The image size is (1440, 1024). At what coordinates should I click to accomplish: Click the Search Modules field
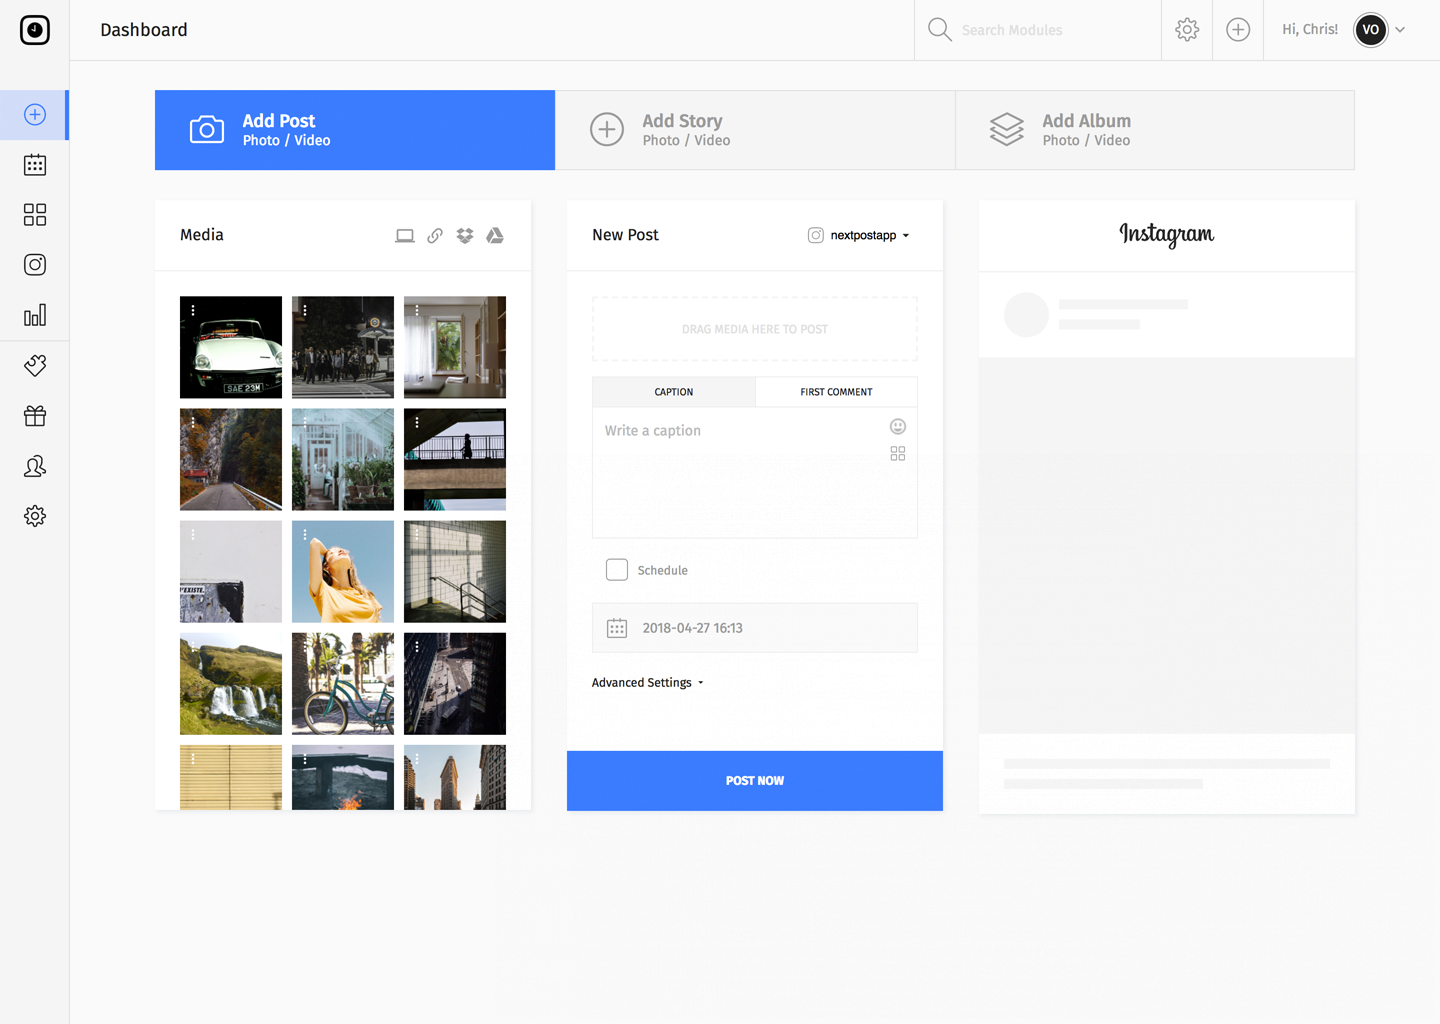1050,30
